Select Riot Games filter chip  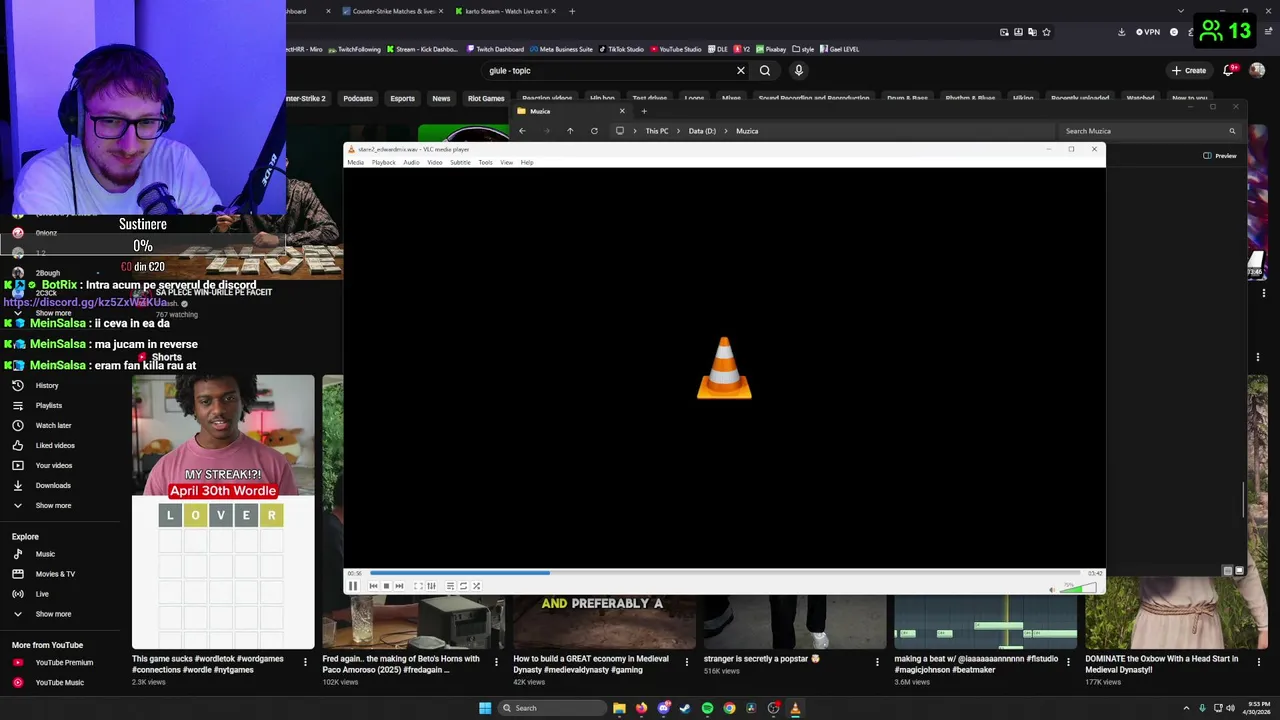coord(486,98)
